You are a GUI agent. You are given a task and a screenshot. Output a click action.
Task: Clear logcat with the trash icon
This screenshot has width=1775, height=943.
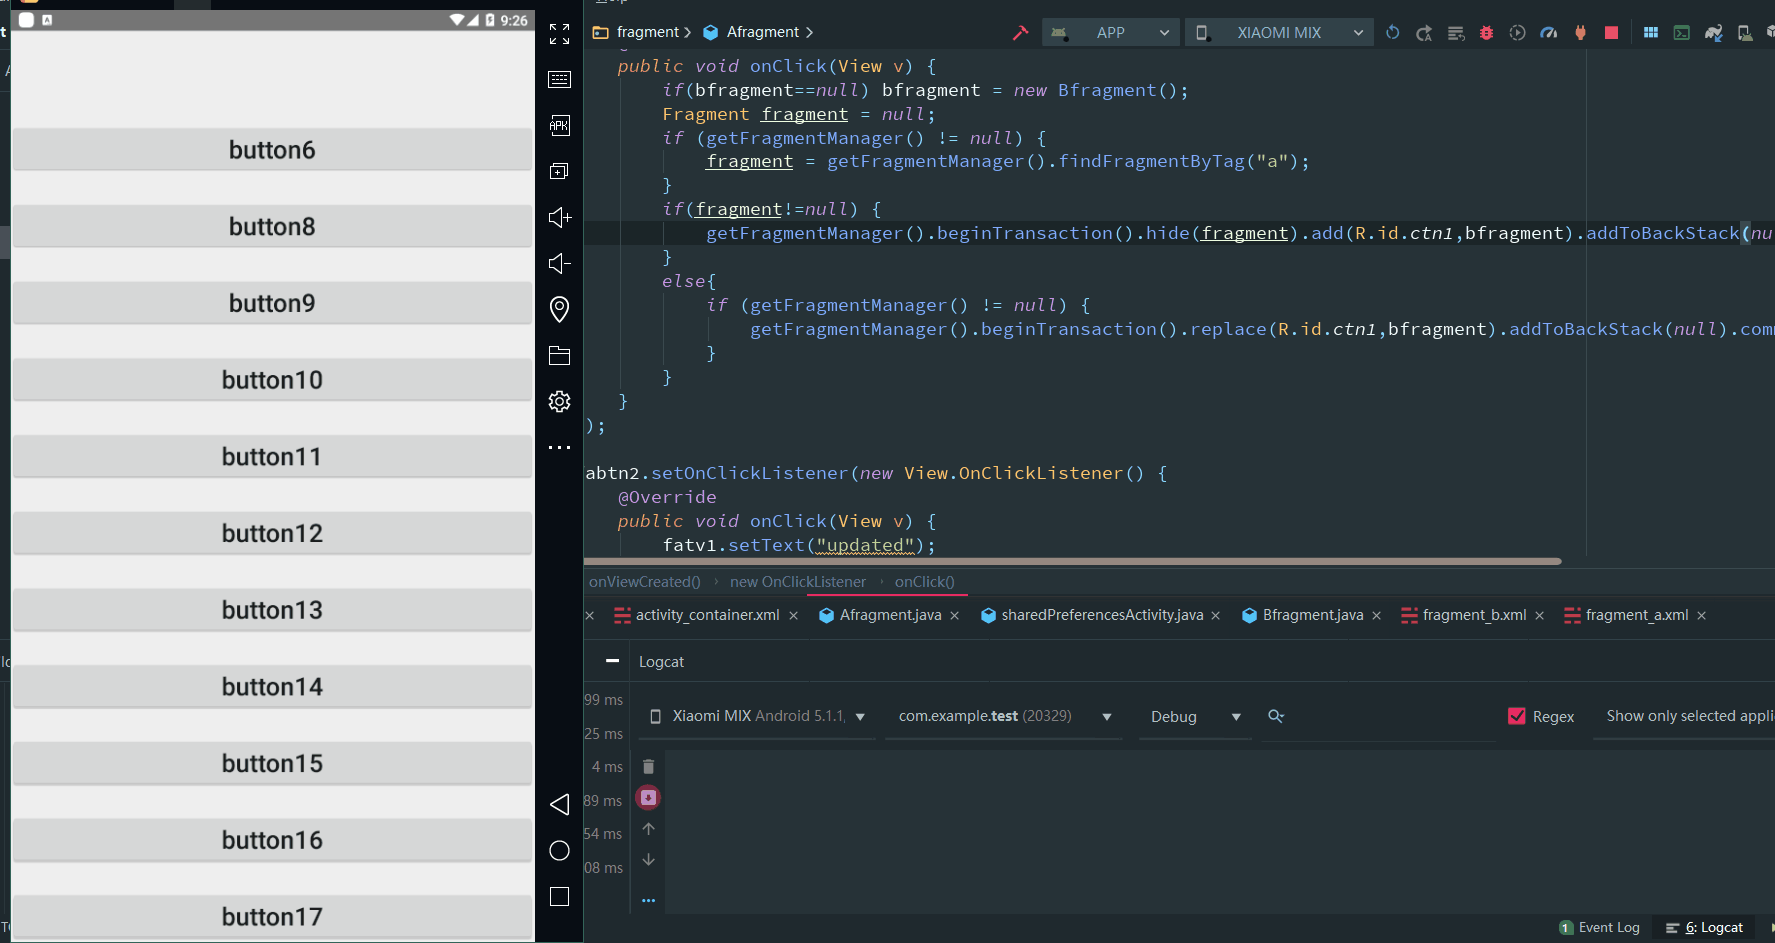pos(648,766)
